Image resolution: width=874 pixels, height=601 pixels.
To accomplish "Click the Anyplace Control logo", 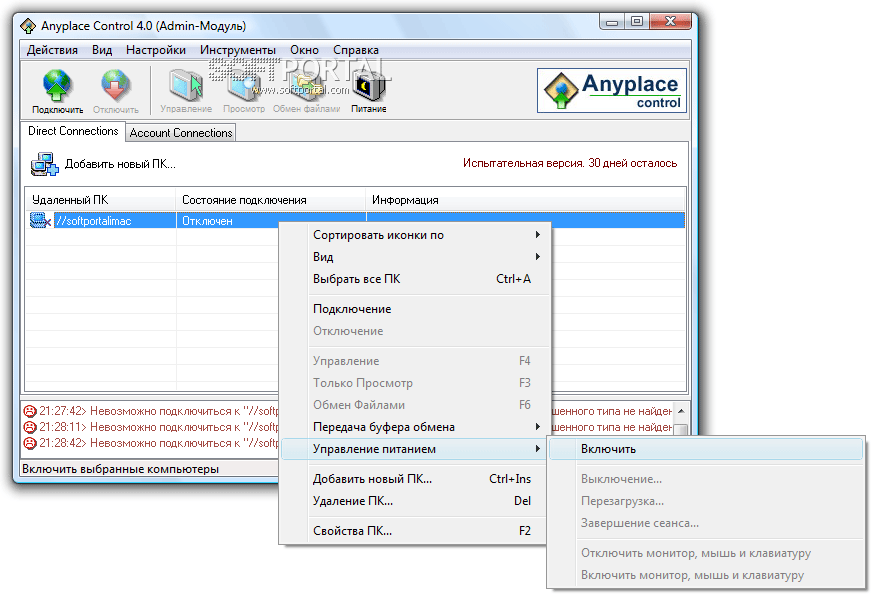I will [x=611, y=90].
